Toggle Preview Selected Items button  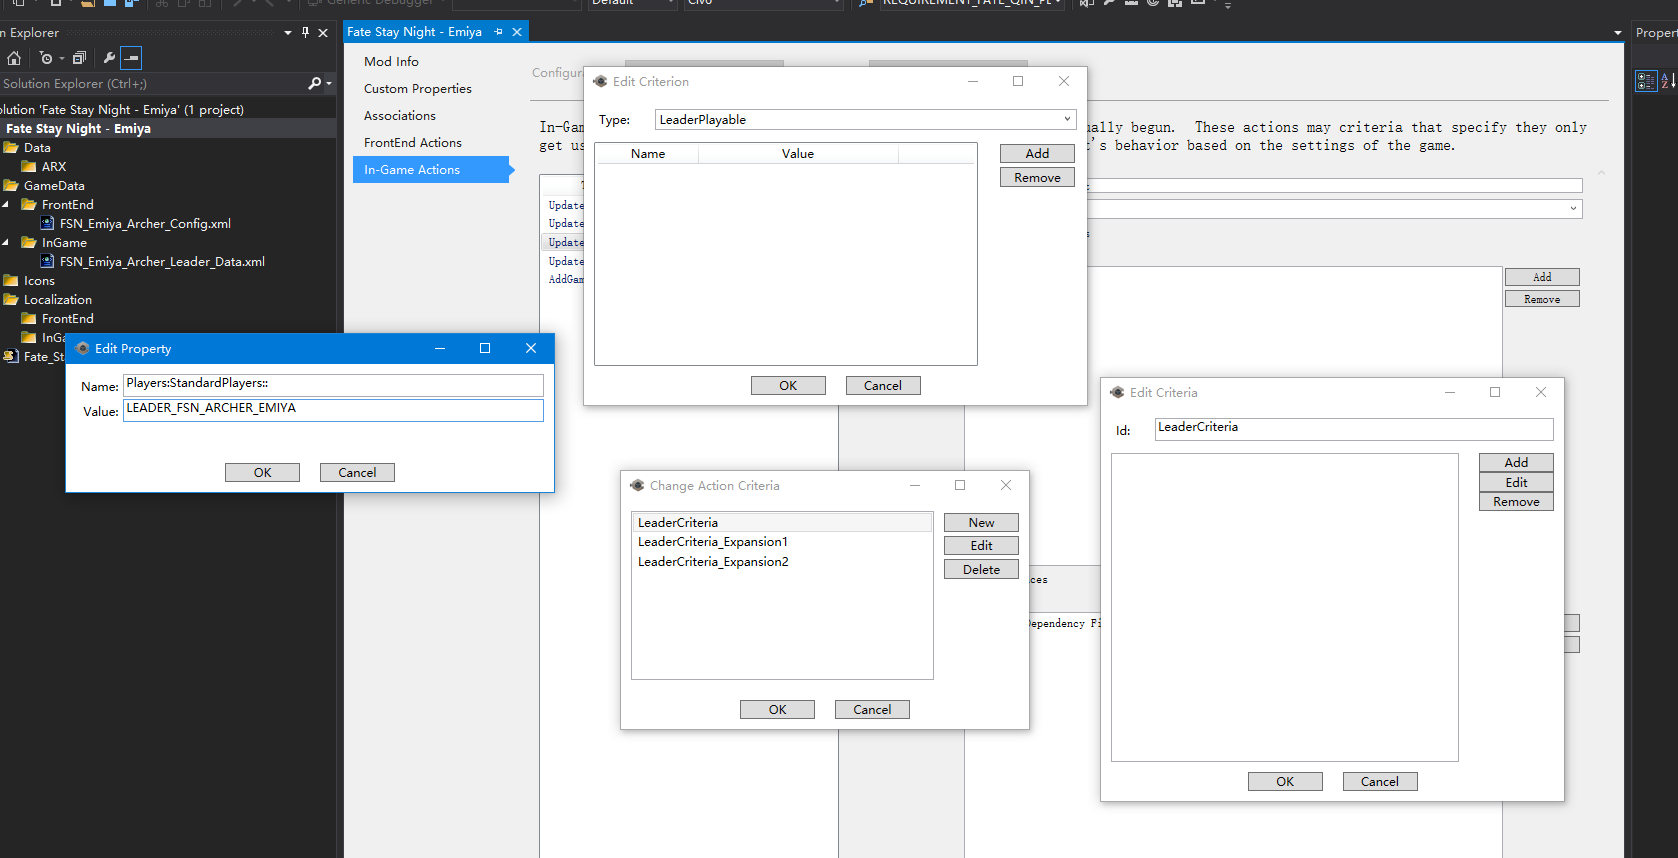click(131, 58)
